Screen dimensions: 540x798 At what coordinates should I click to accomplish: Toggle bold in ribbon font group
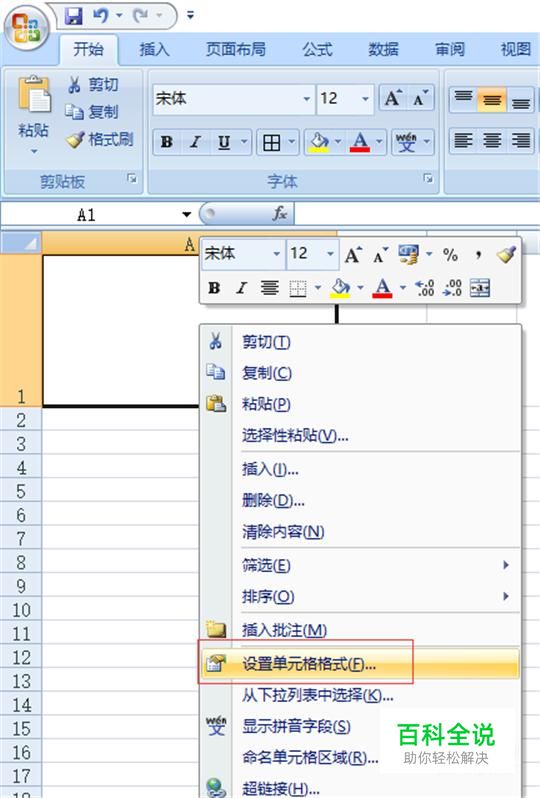[166, 142]
